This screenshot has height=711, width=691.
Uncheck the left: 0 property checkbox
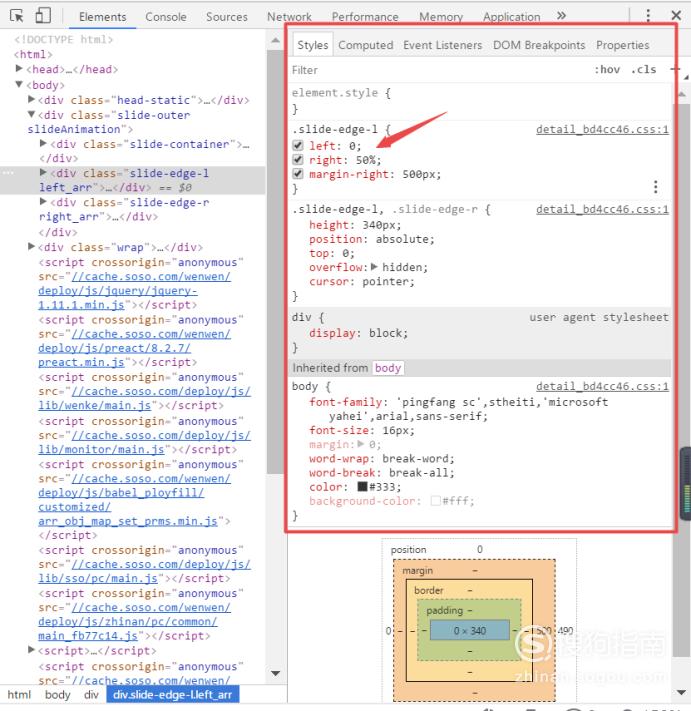tap(297, 146)
